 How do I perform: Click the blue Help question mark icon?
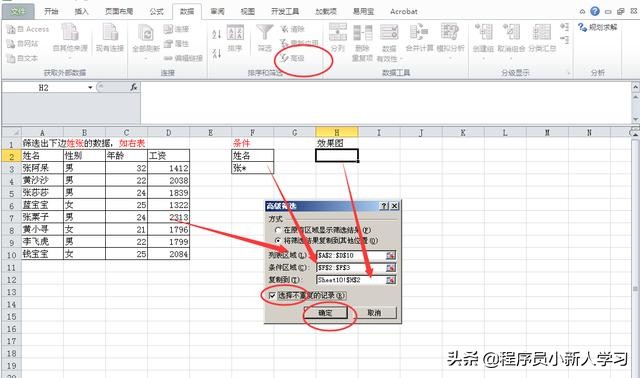(595, 11)
